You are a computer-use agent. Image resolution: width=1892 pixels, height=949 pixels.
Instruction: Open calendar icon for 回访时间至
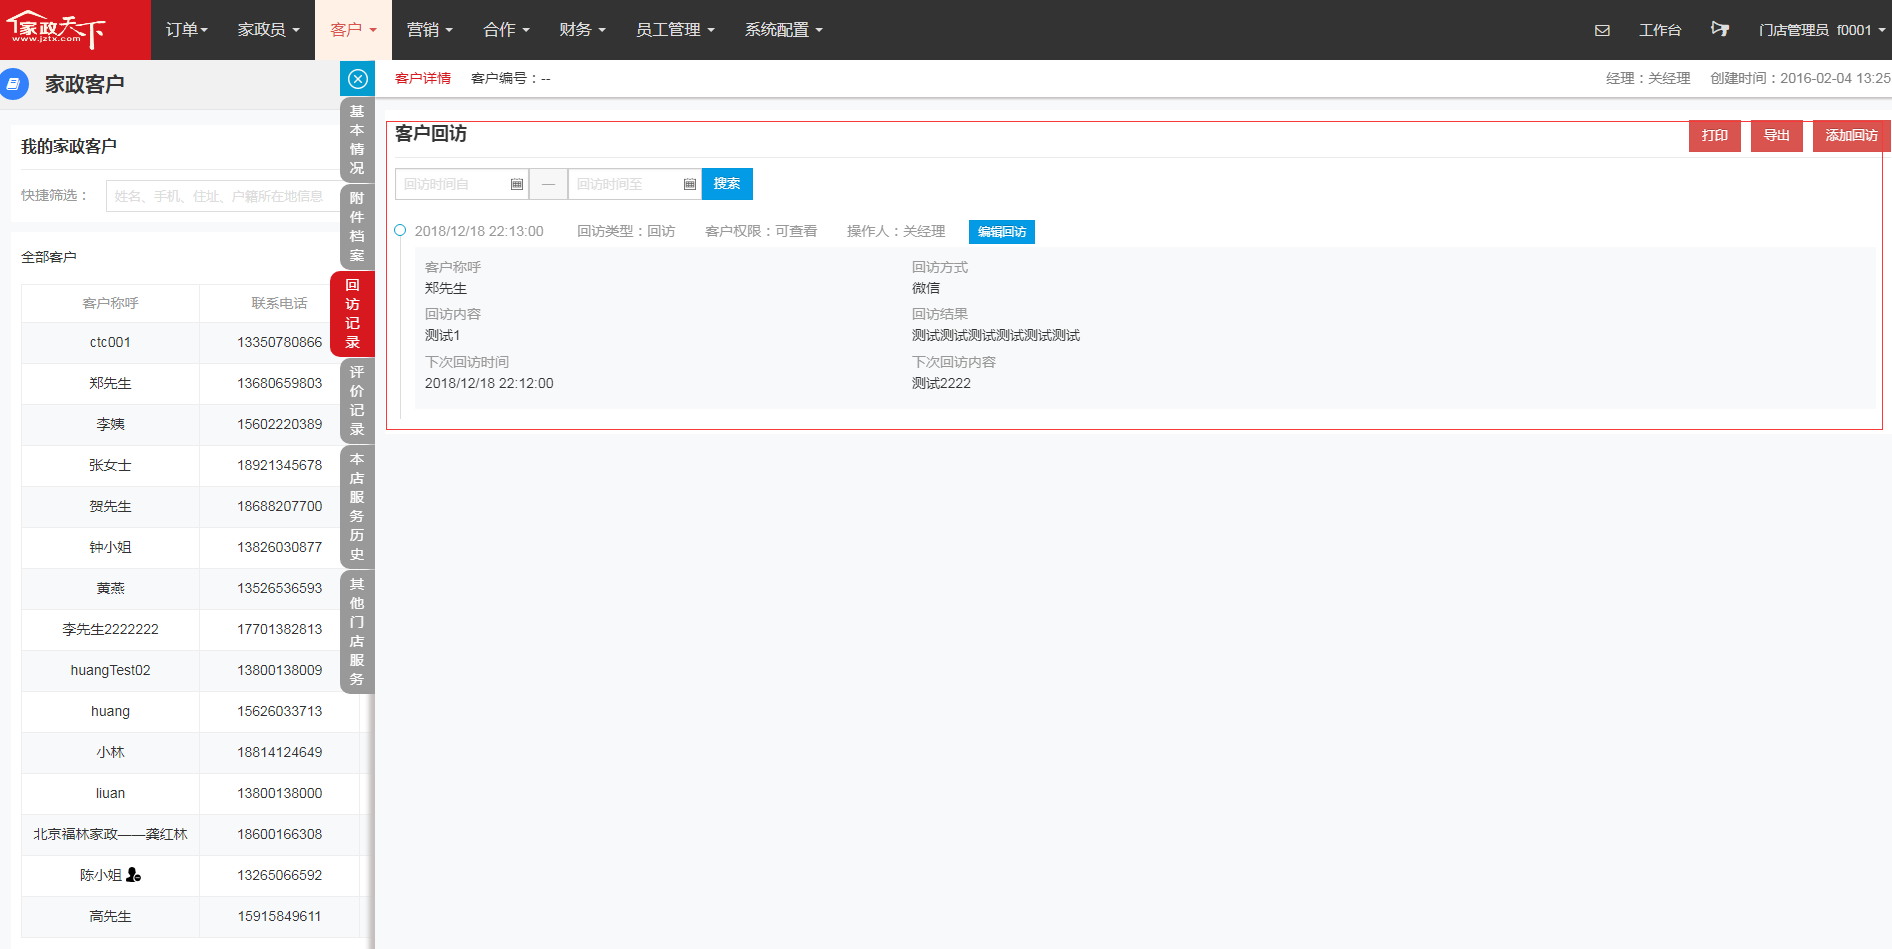click(x=690, y=184)
